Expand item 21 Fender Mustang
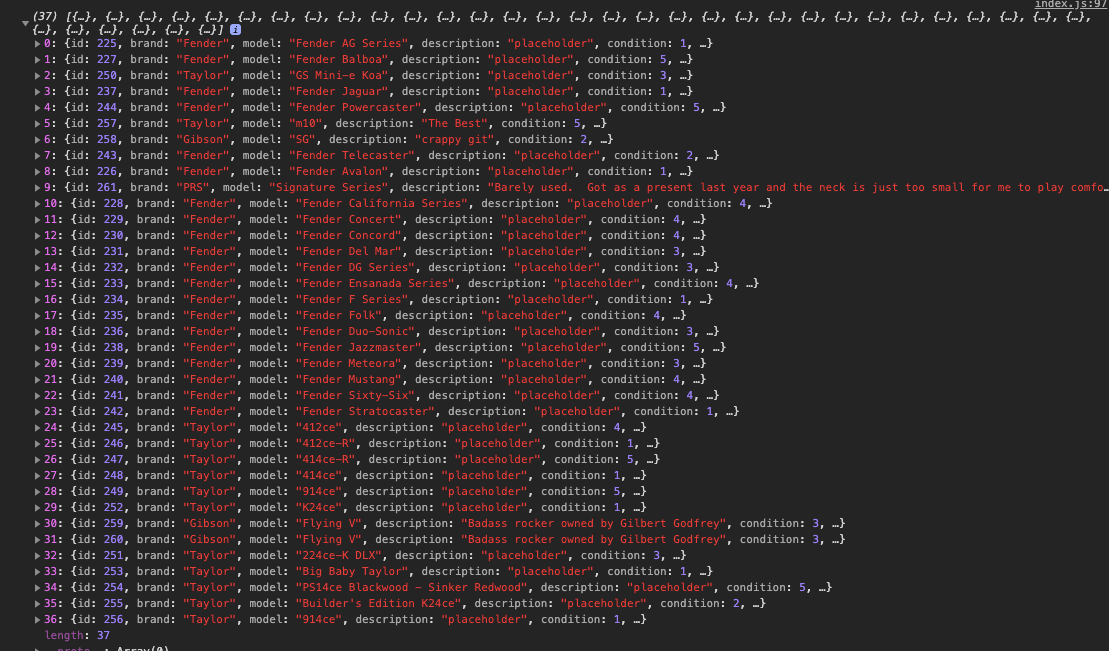1109x651 pixels. click(37, 380)
